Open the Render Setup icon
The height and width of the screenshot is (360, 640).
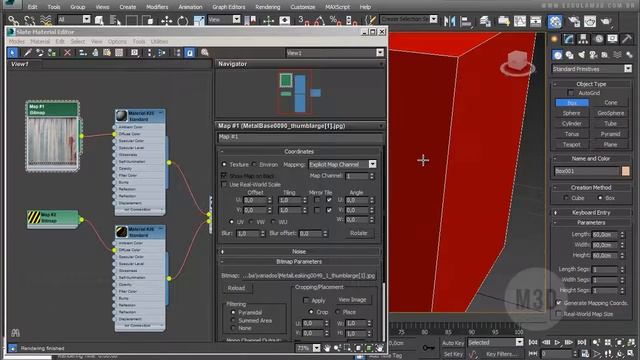pos(574,21)
